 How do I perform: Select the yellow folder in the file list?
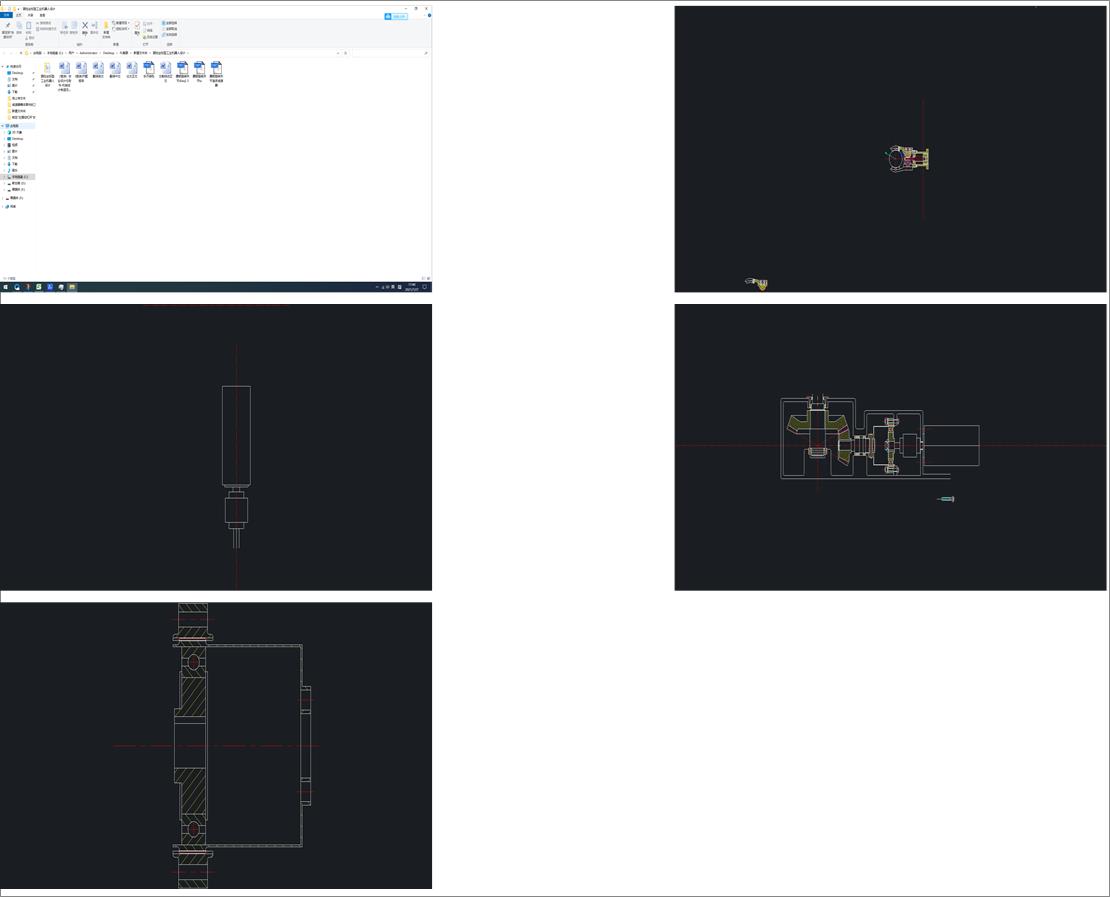pyautogui.click(x=48, y=70)
